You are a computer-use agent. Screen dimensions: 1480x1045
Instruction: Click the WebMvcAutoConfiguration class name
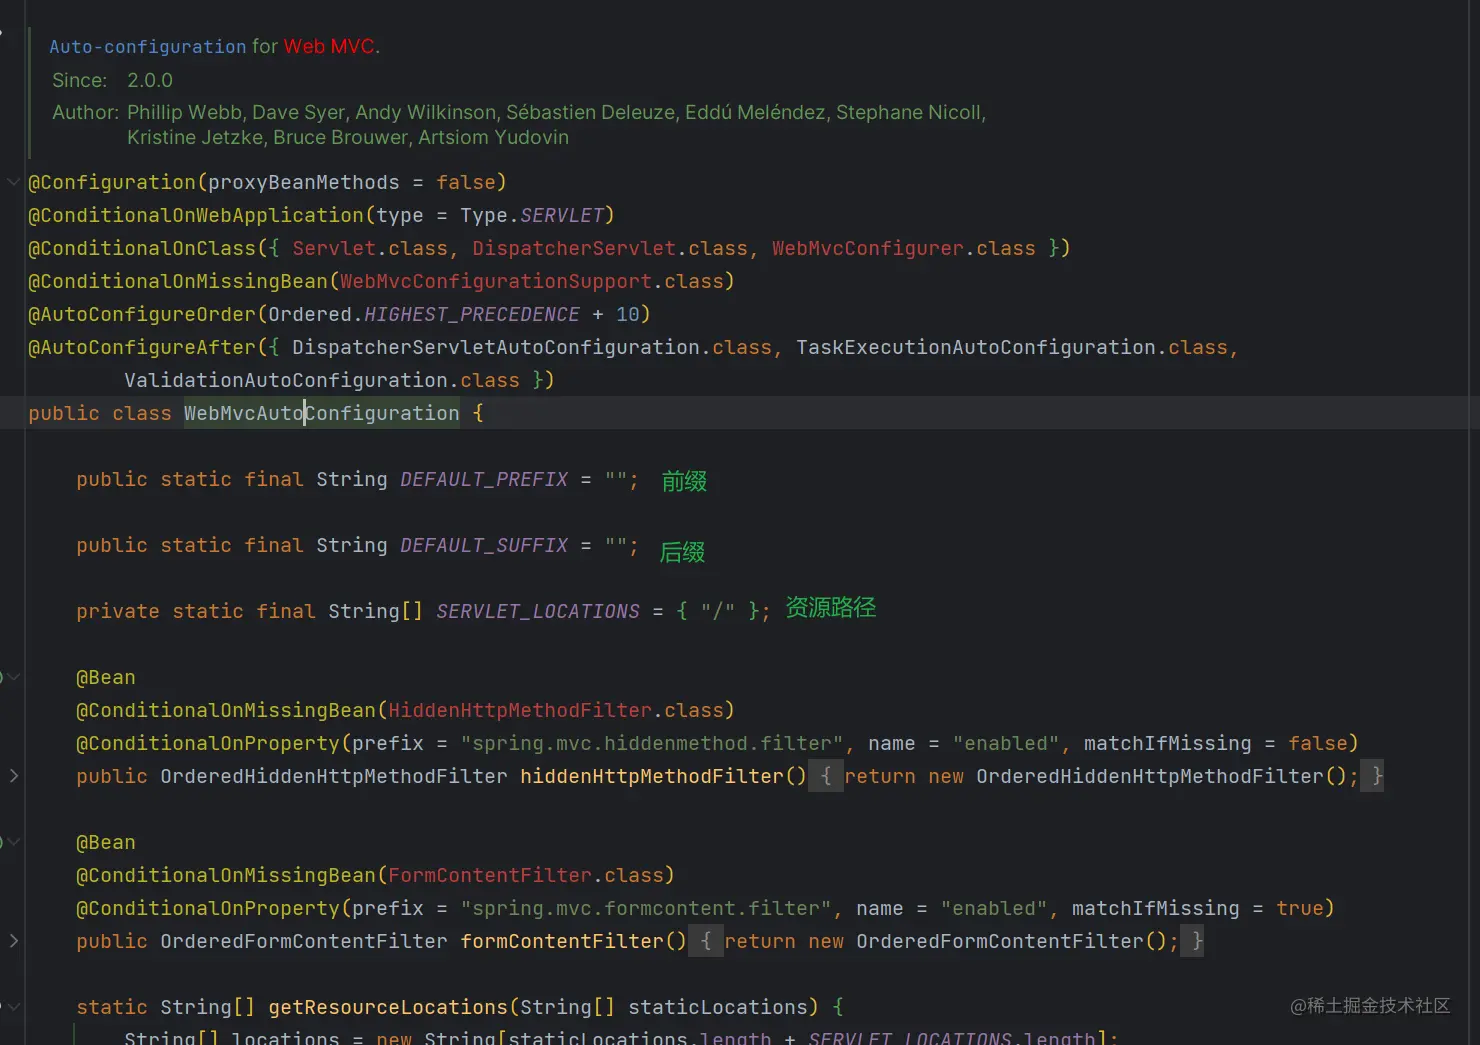pyautogui.click(x=322, y=413)
